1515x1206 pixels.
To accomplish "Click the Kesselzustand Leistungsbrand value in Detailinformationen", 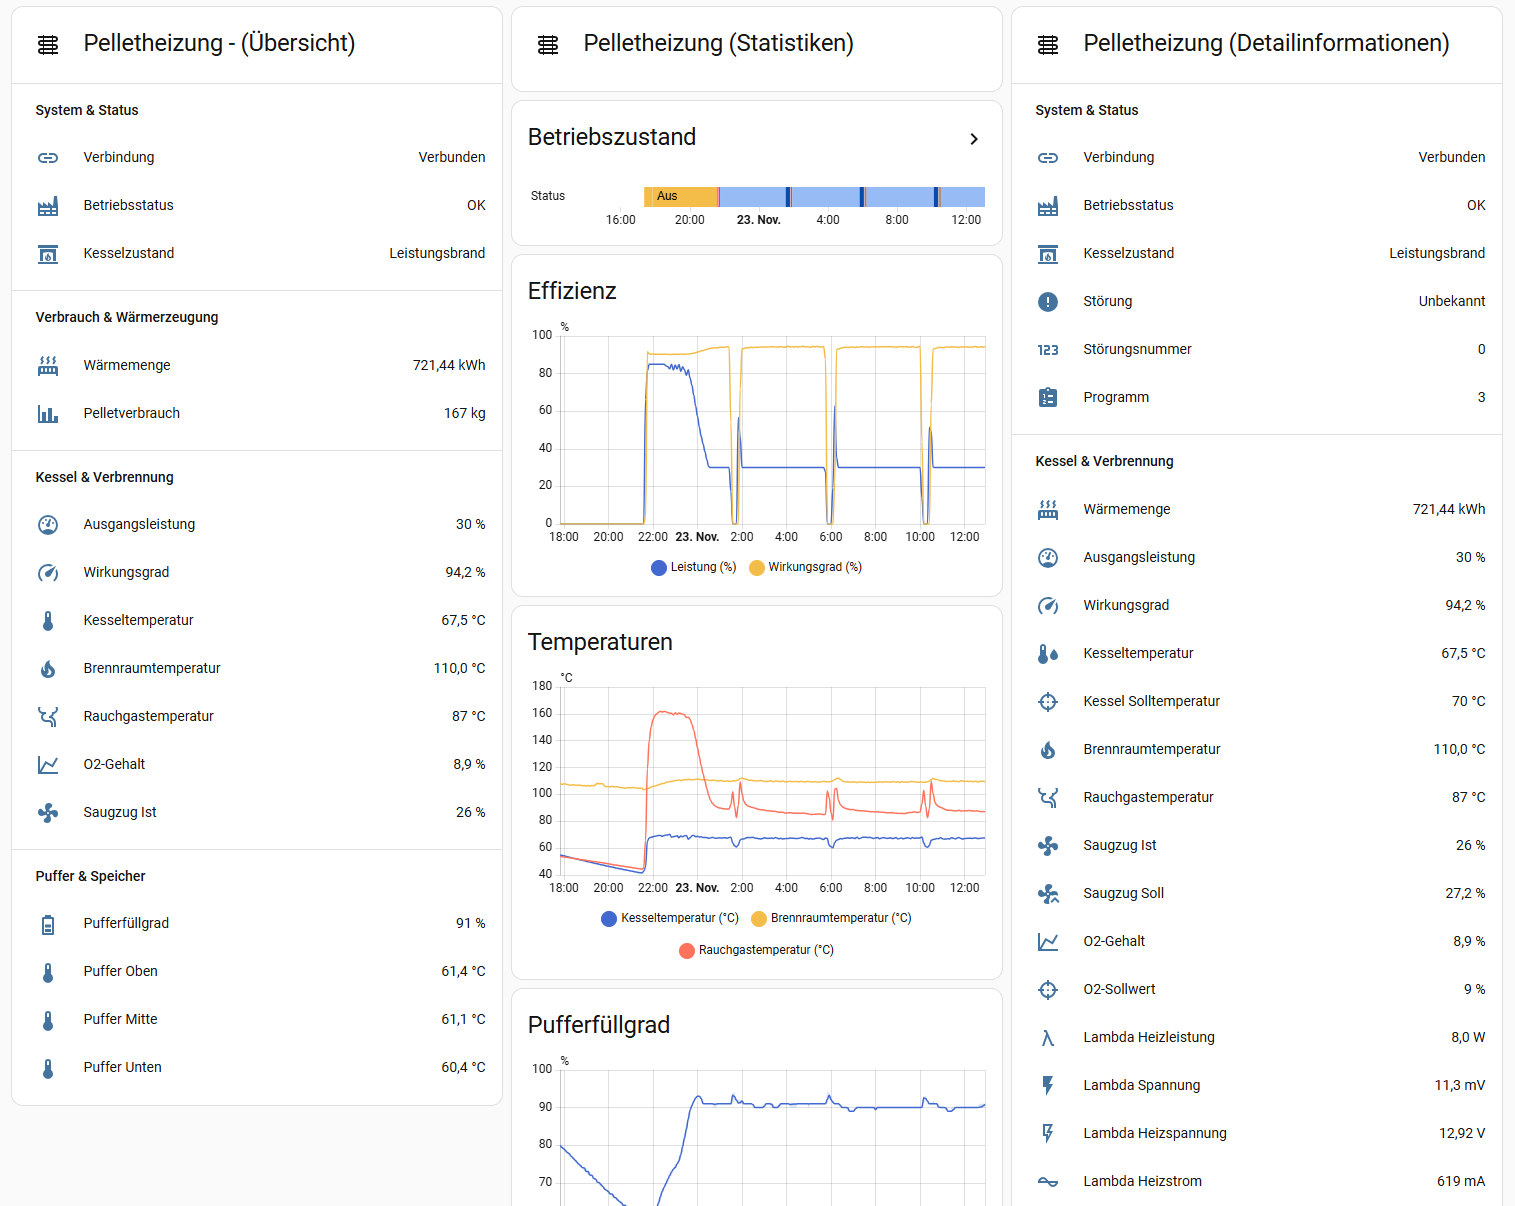I will (1436, 254).
